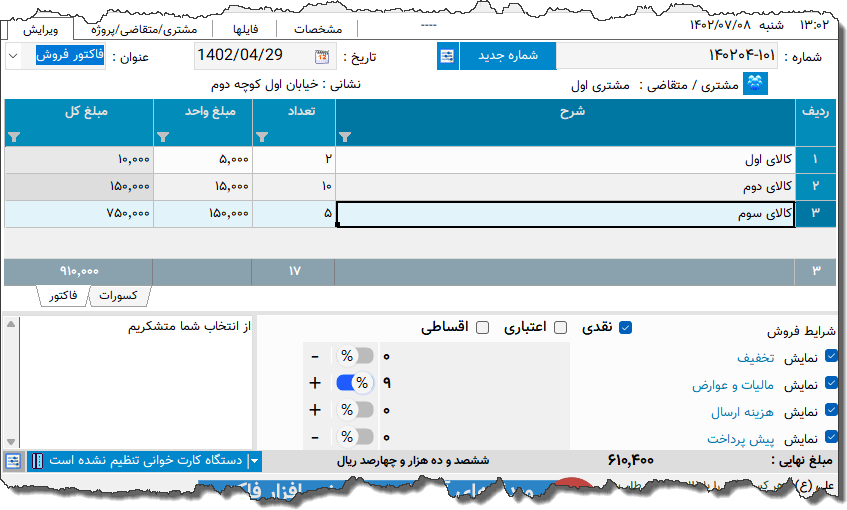The image size is (847, 510).
Task: Switch تخفیف percent toggle
Action: [355, 356]
